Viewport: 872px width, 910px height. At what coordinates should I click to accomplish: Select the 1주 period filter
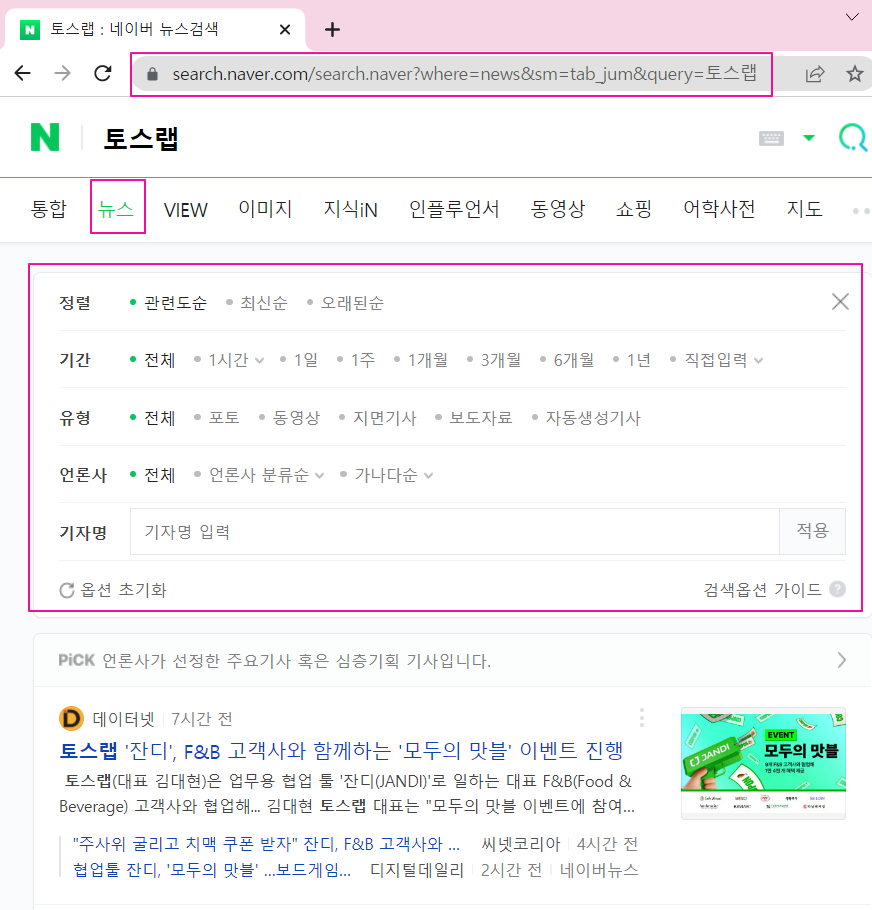click(x=362, y=360)
